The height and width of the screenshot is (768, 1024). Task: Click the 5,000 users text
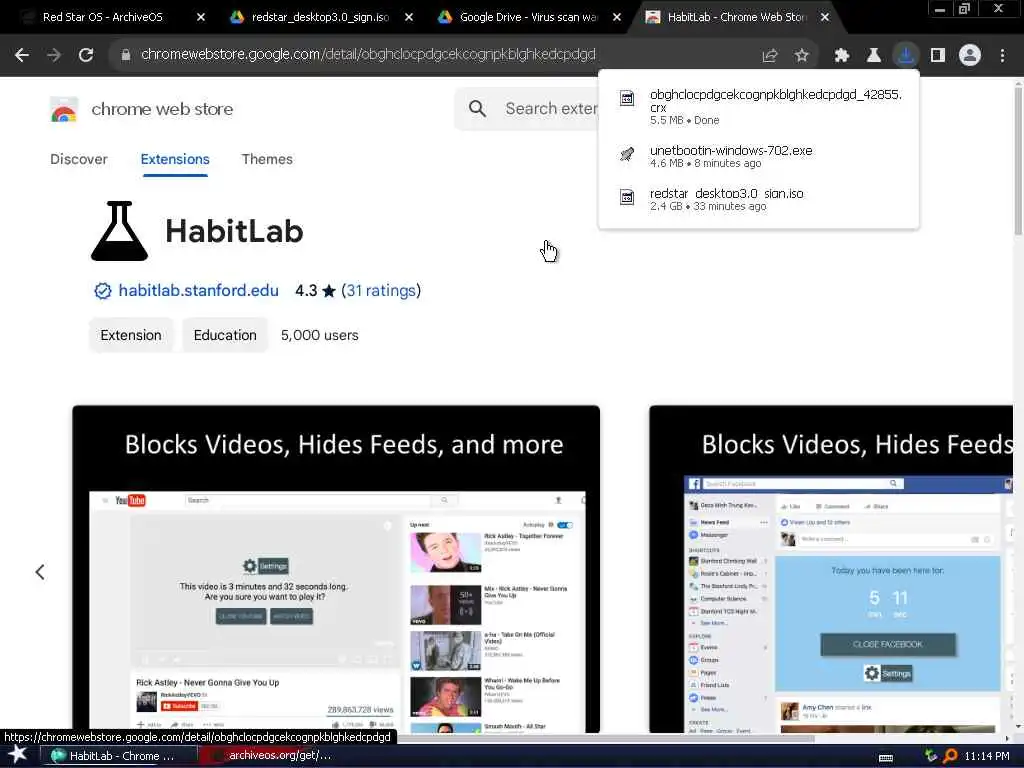(x=319, y=335)
